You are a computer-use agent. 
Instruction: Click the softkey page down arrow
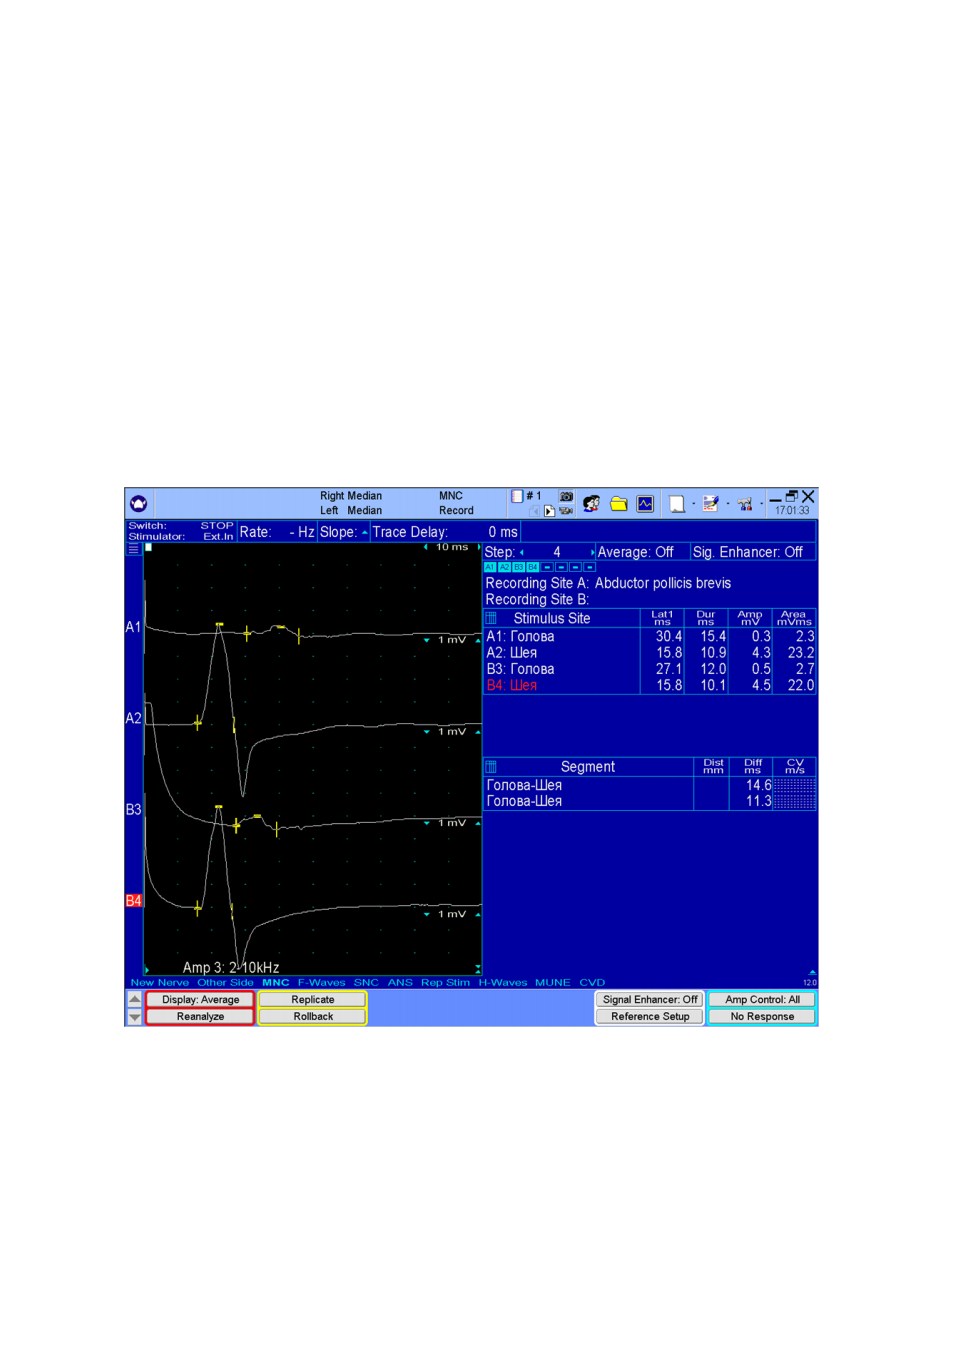[x=134, y=1017]
